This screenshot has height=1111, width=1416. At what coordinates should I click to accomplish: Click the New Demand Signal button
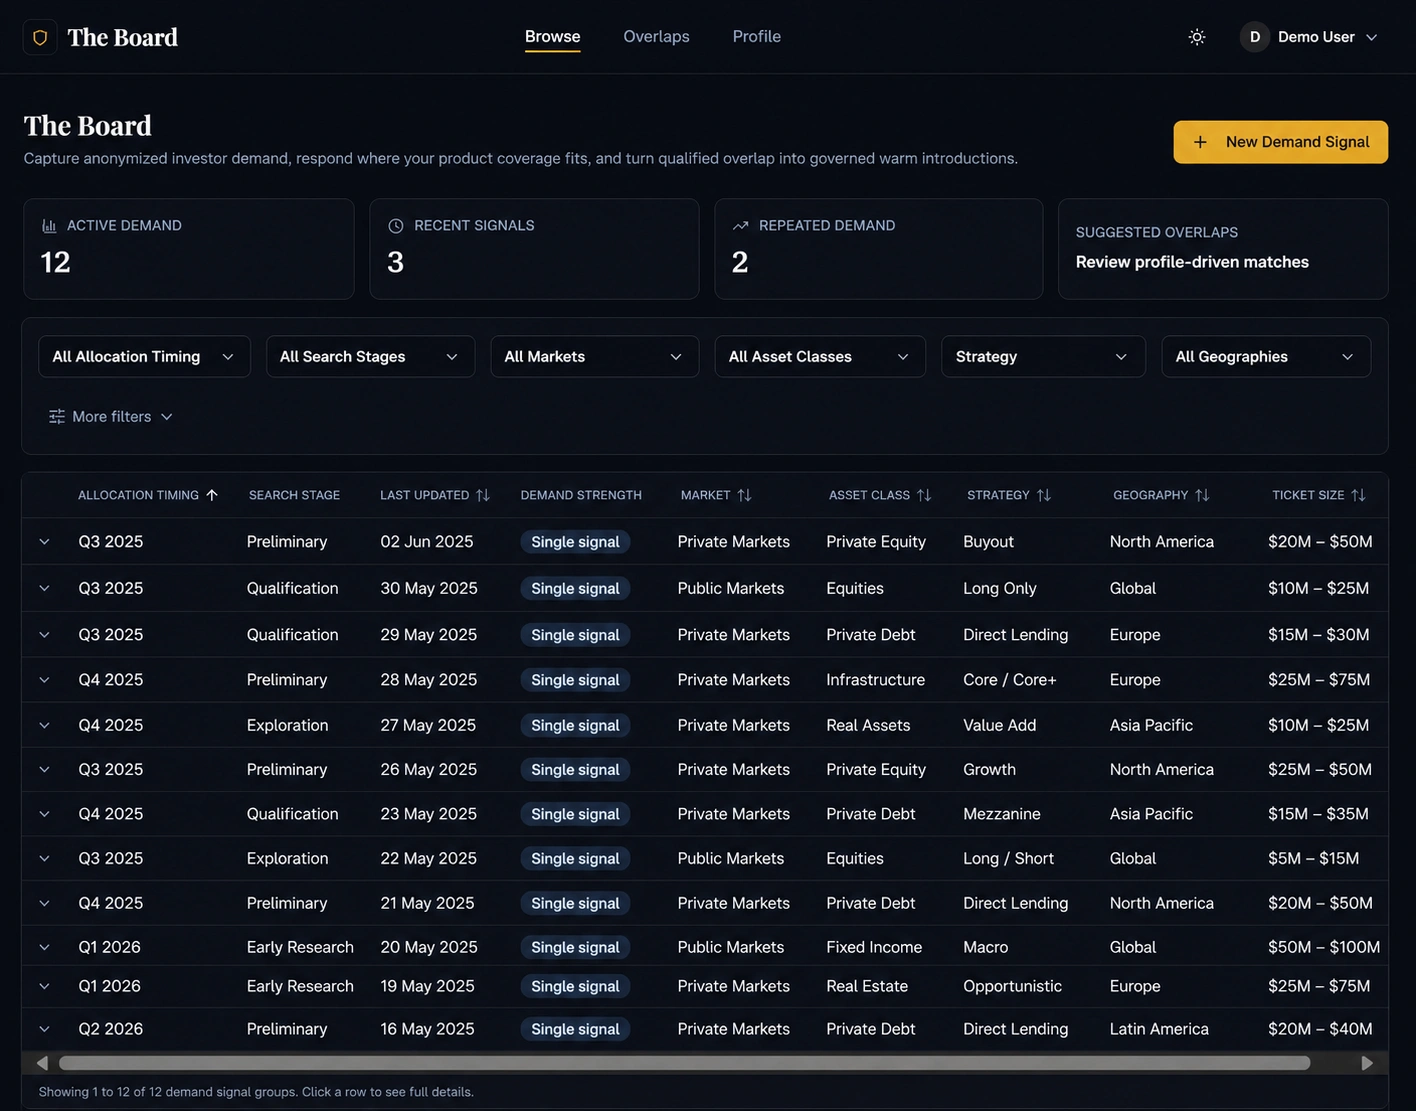click(x=1280, y=142)
